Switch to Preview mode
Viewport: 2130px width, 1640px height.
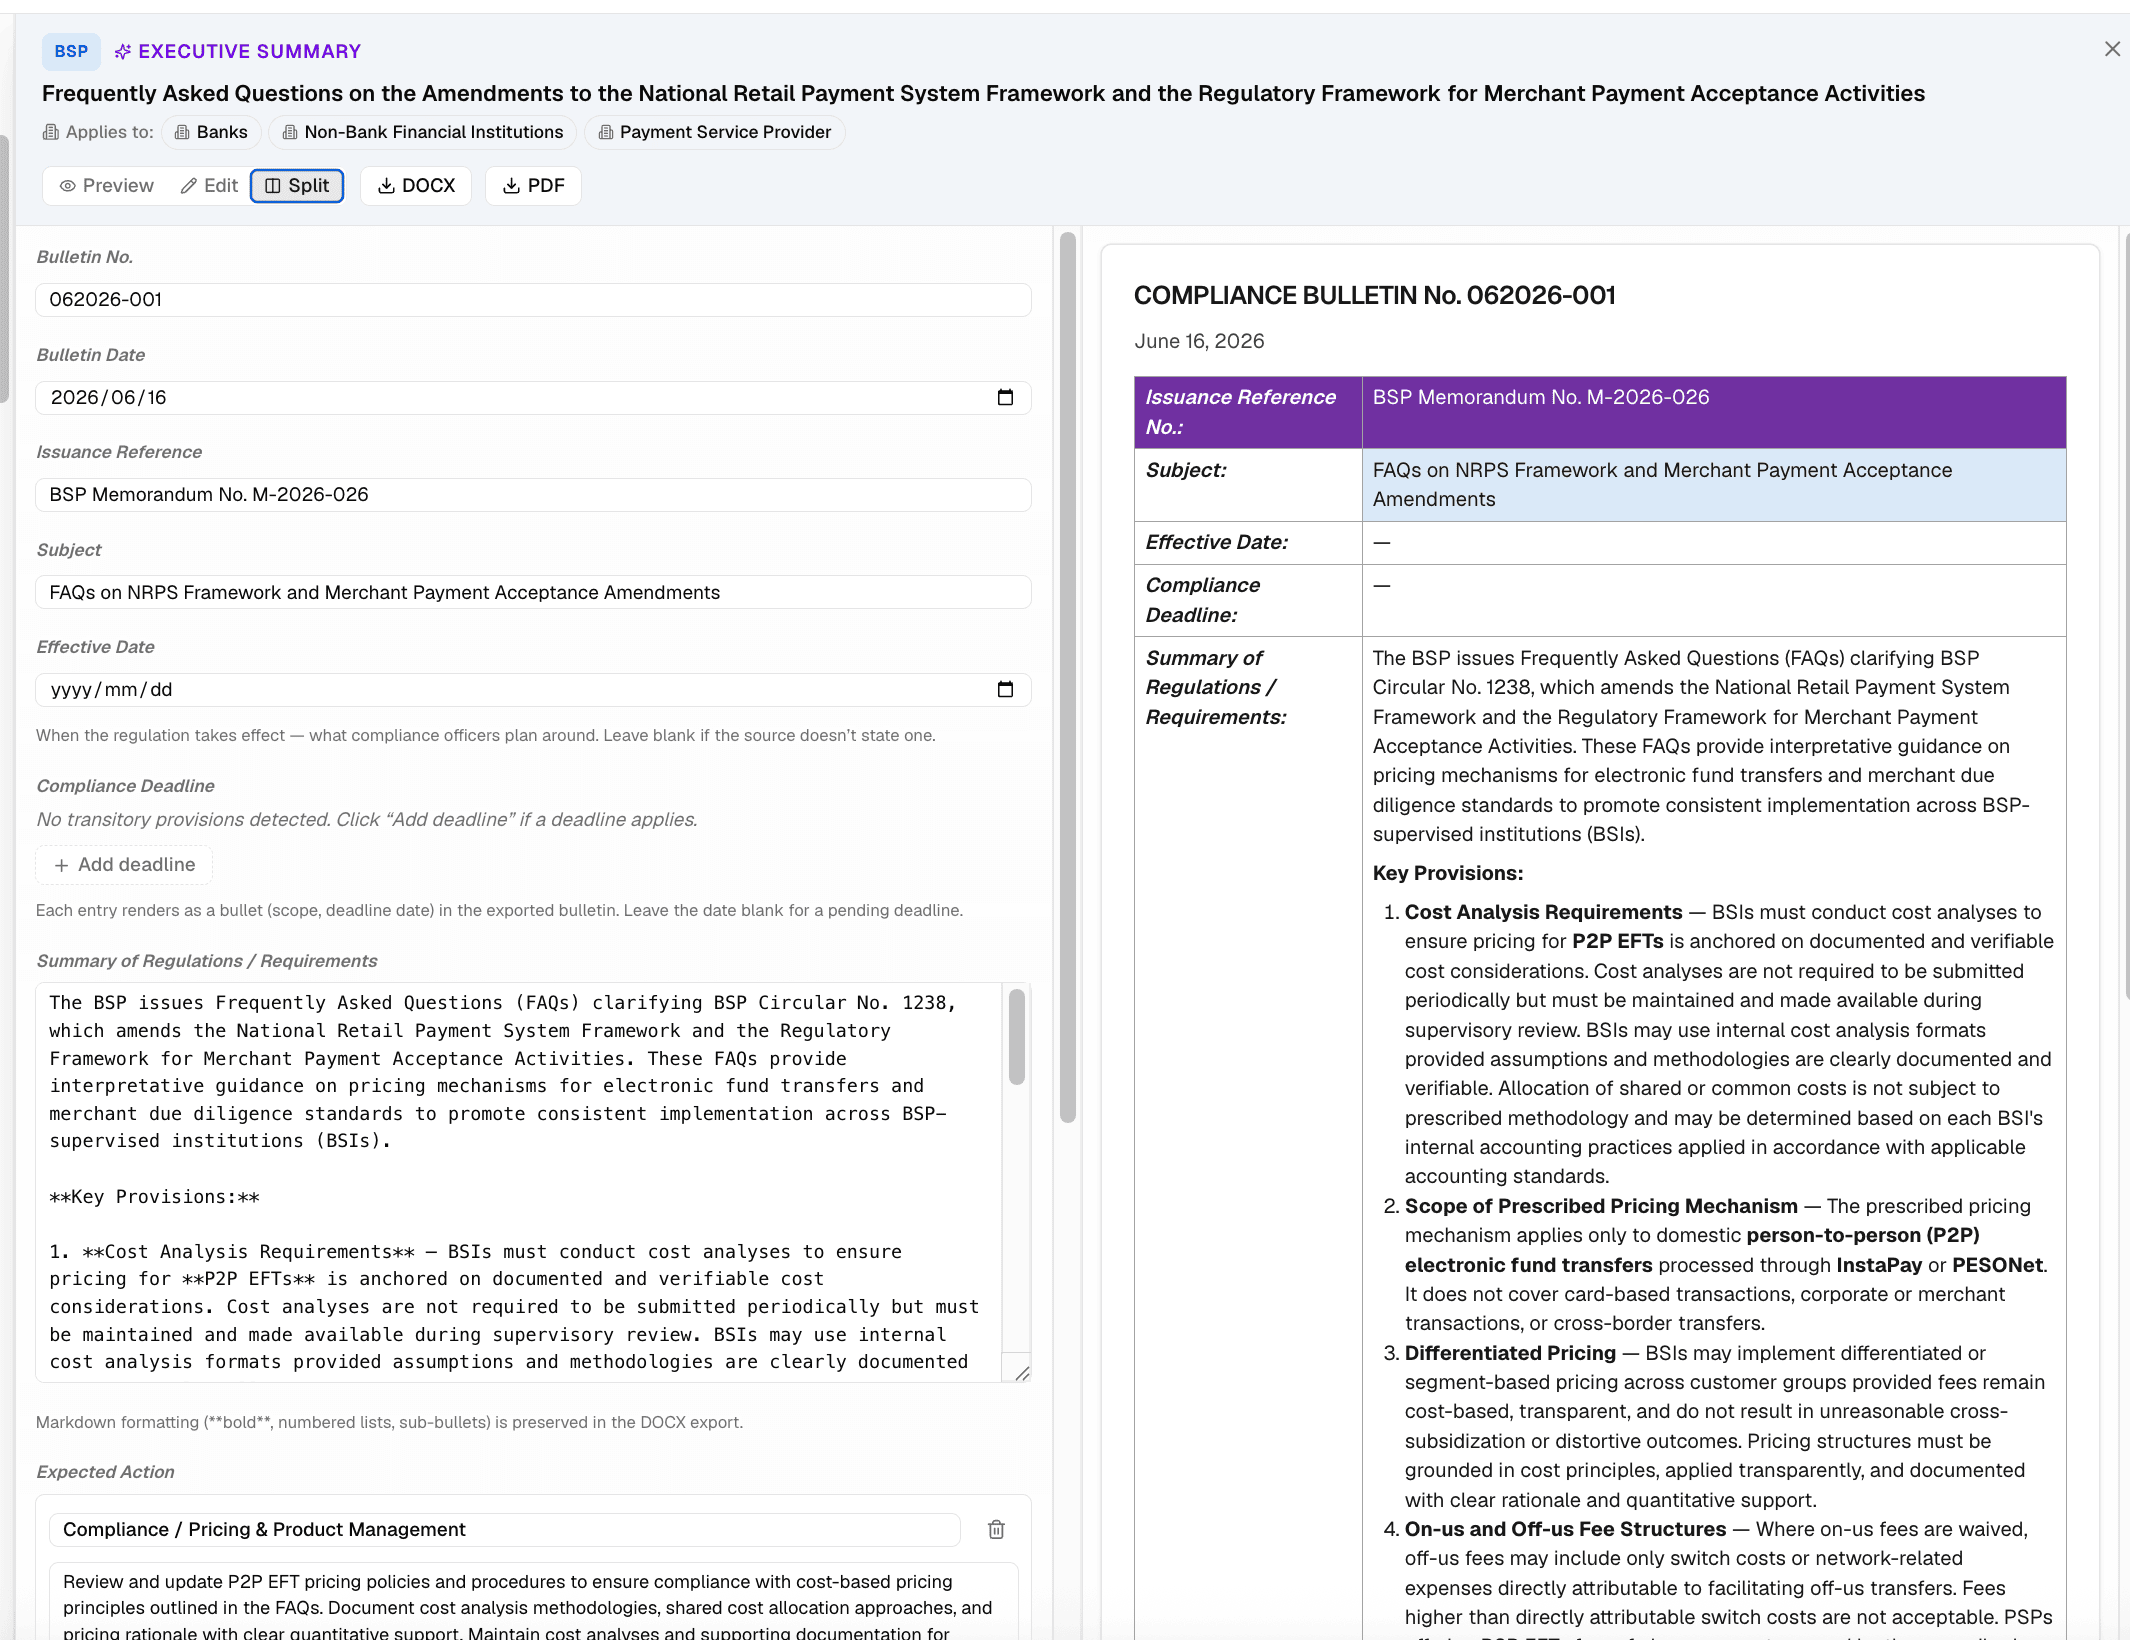pyautogui.click(x=106, y=186)
